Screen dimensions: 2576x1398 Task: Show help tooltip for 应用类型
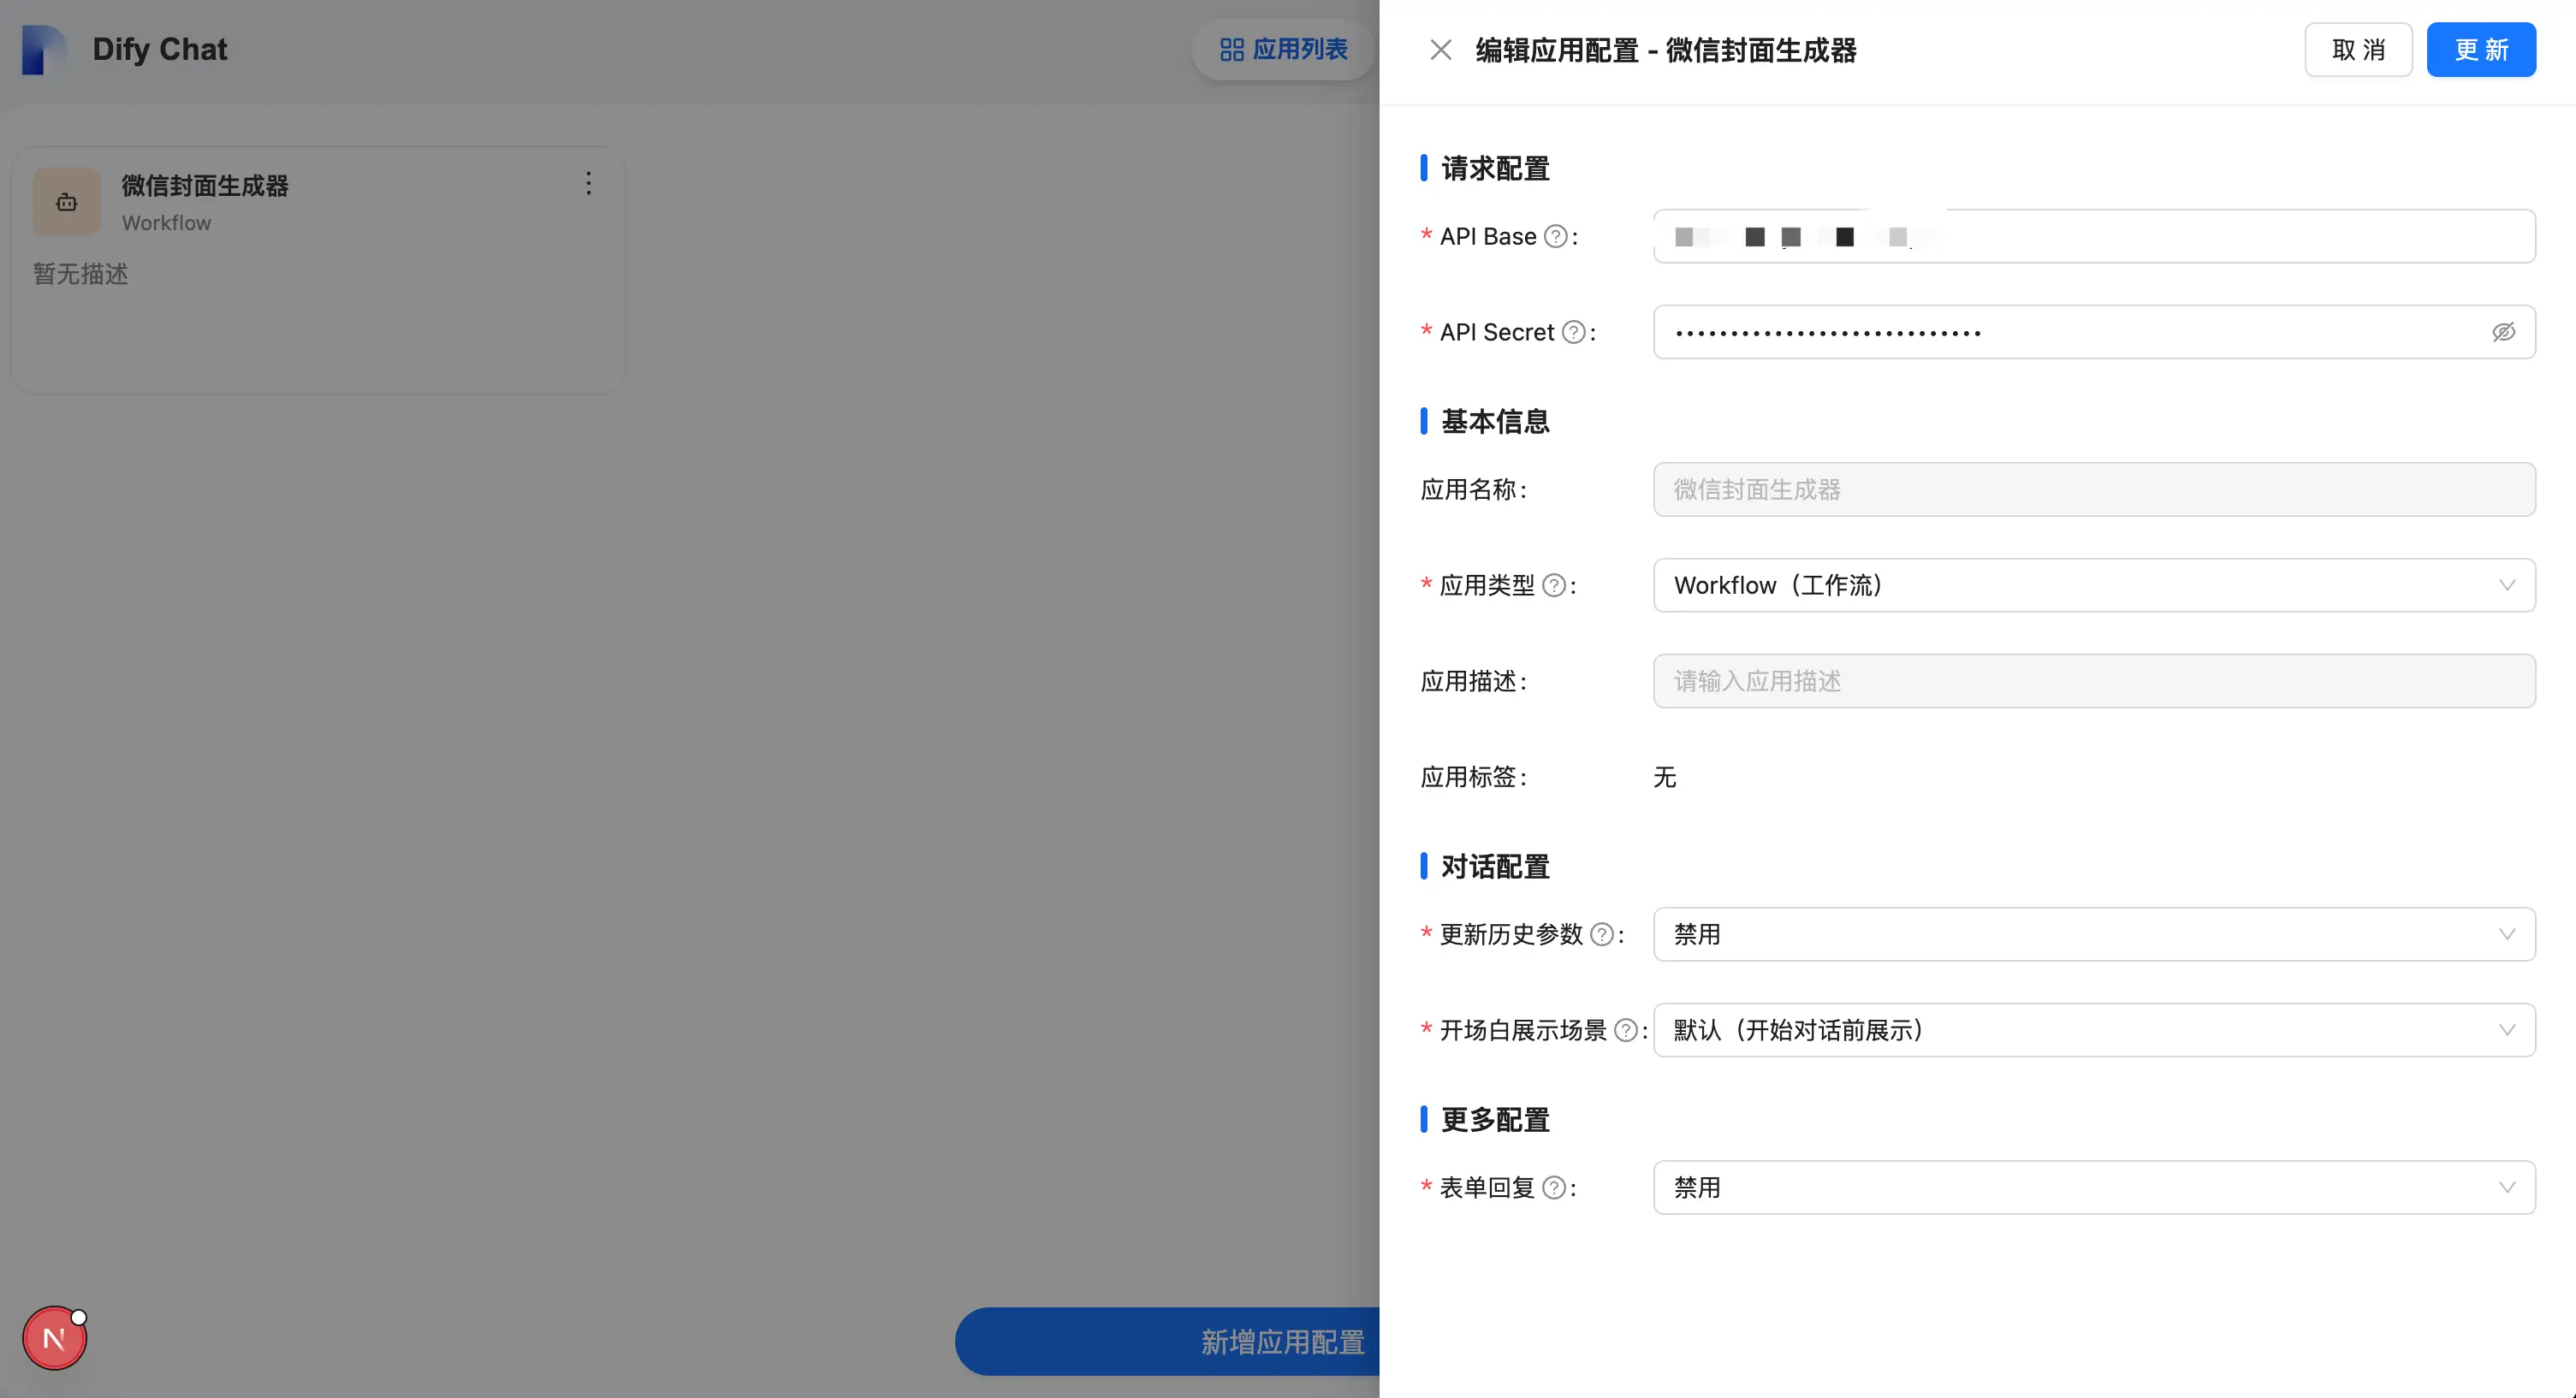coord(1553,585)
